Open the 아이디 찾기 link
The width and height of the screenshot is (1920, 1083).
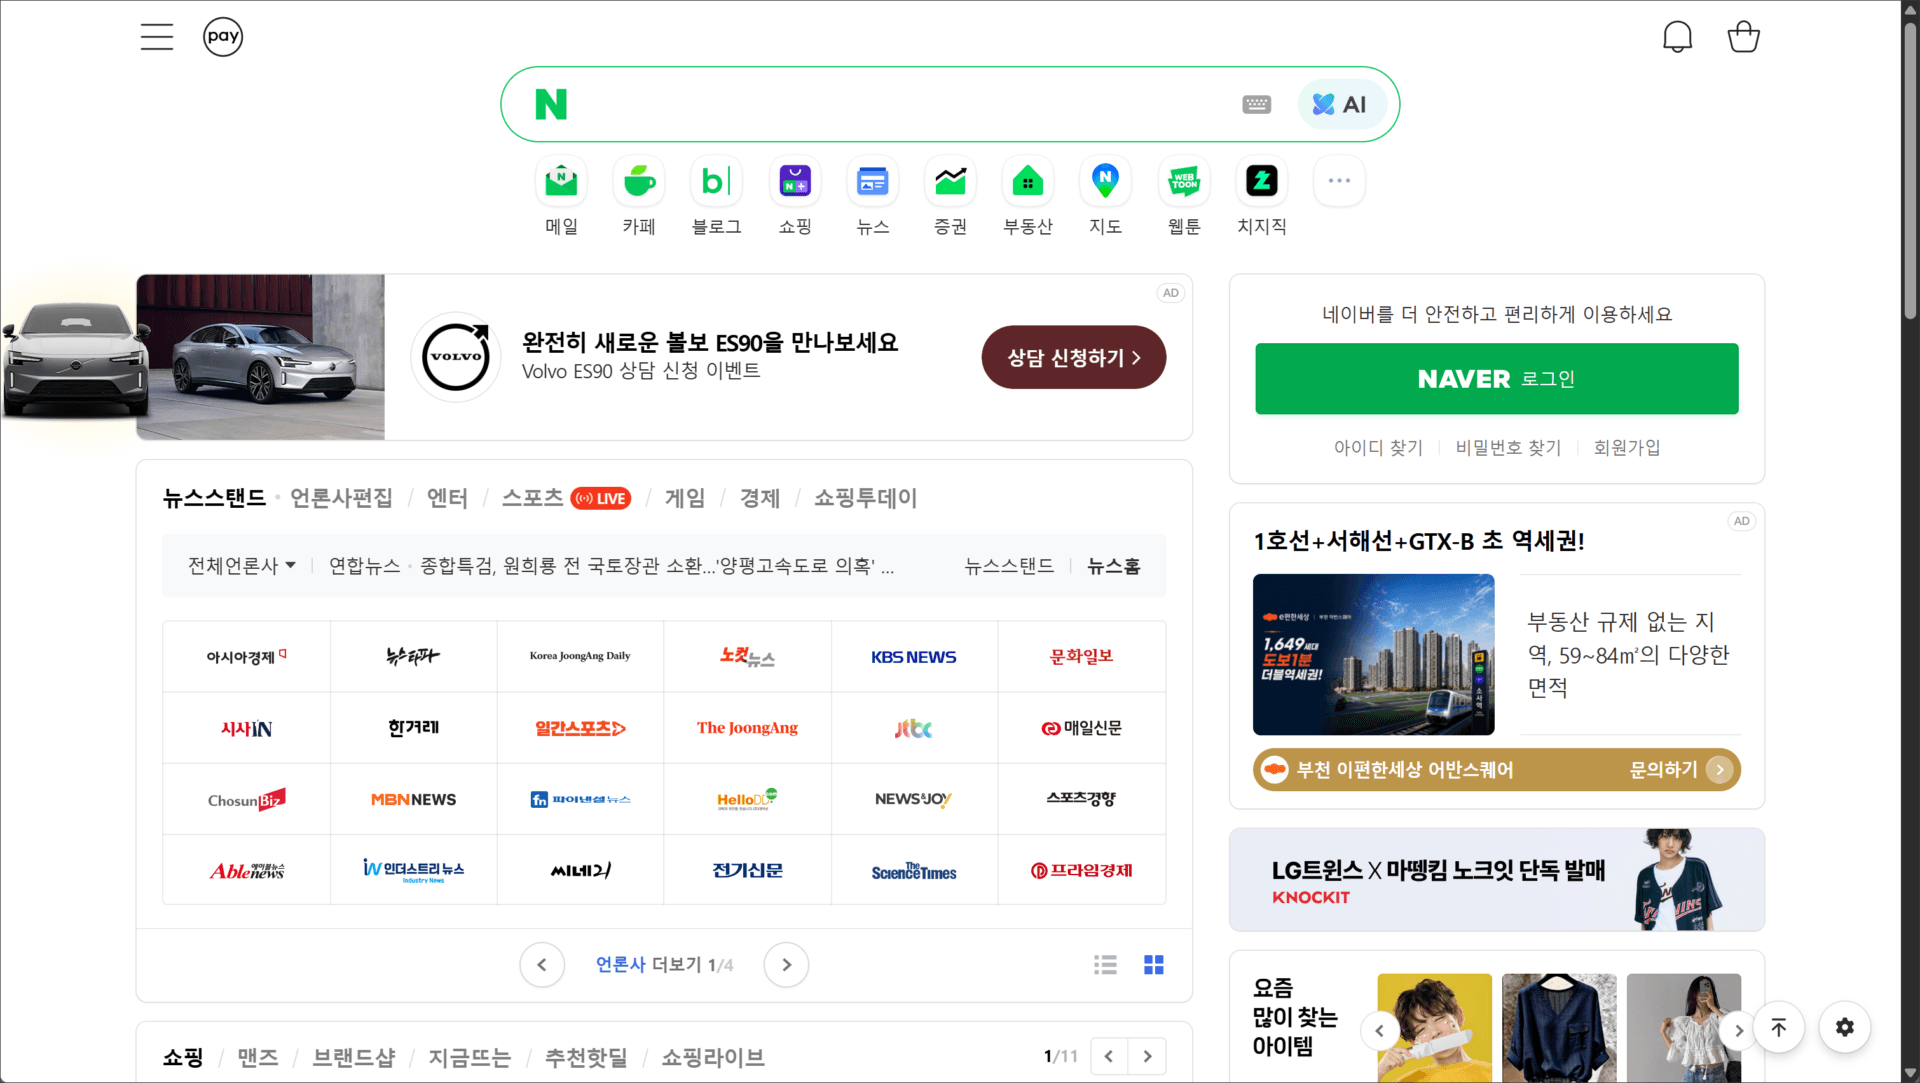(x=1378, y=447)
